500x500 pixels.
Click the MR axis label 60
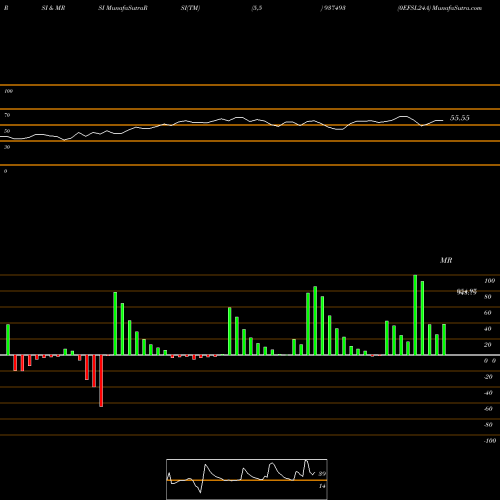pos(487,313)
